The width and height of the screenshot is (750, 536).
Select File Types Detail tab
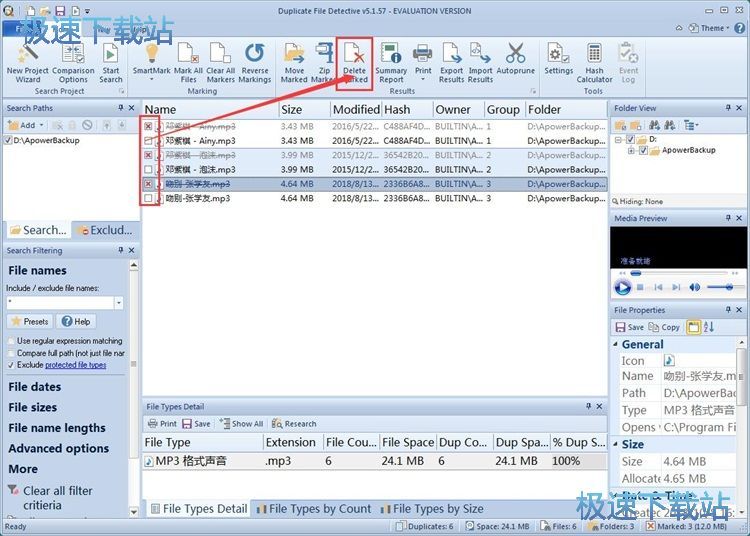point(199,509)
